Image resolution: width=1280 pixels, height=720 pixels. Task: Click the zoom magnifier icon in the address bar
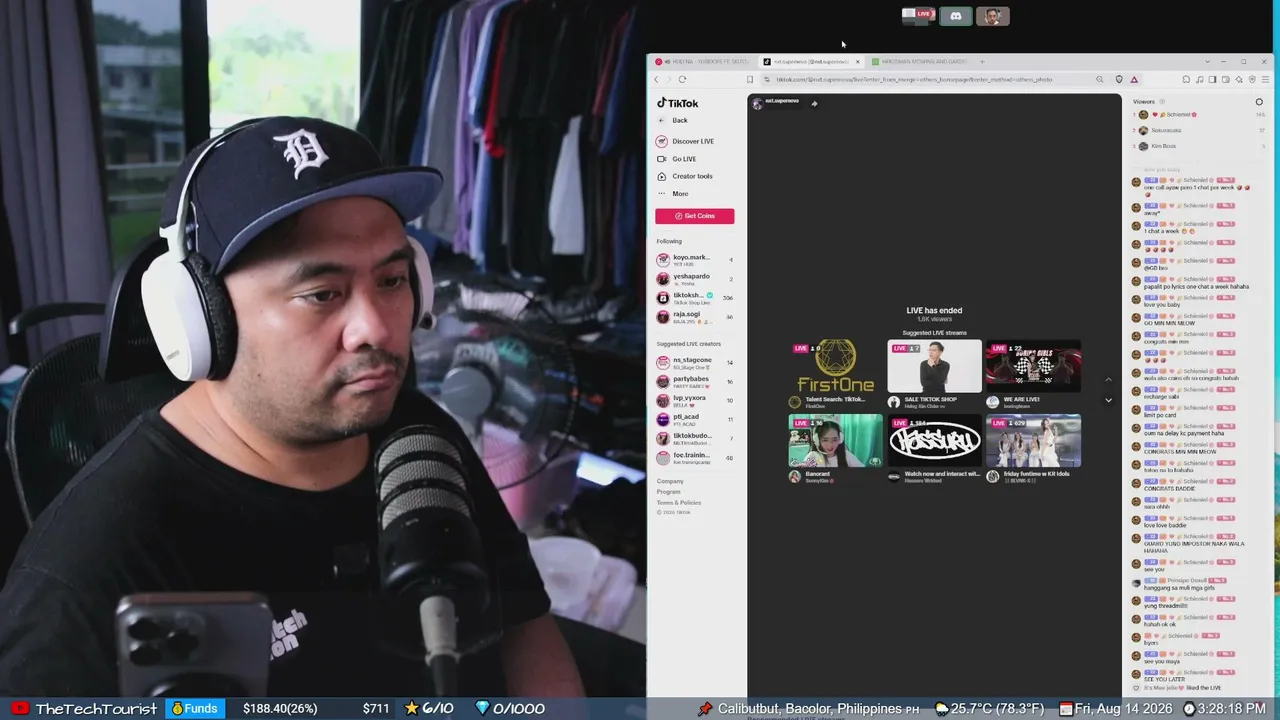pyautogui.click(x=1100, y=79)
